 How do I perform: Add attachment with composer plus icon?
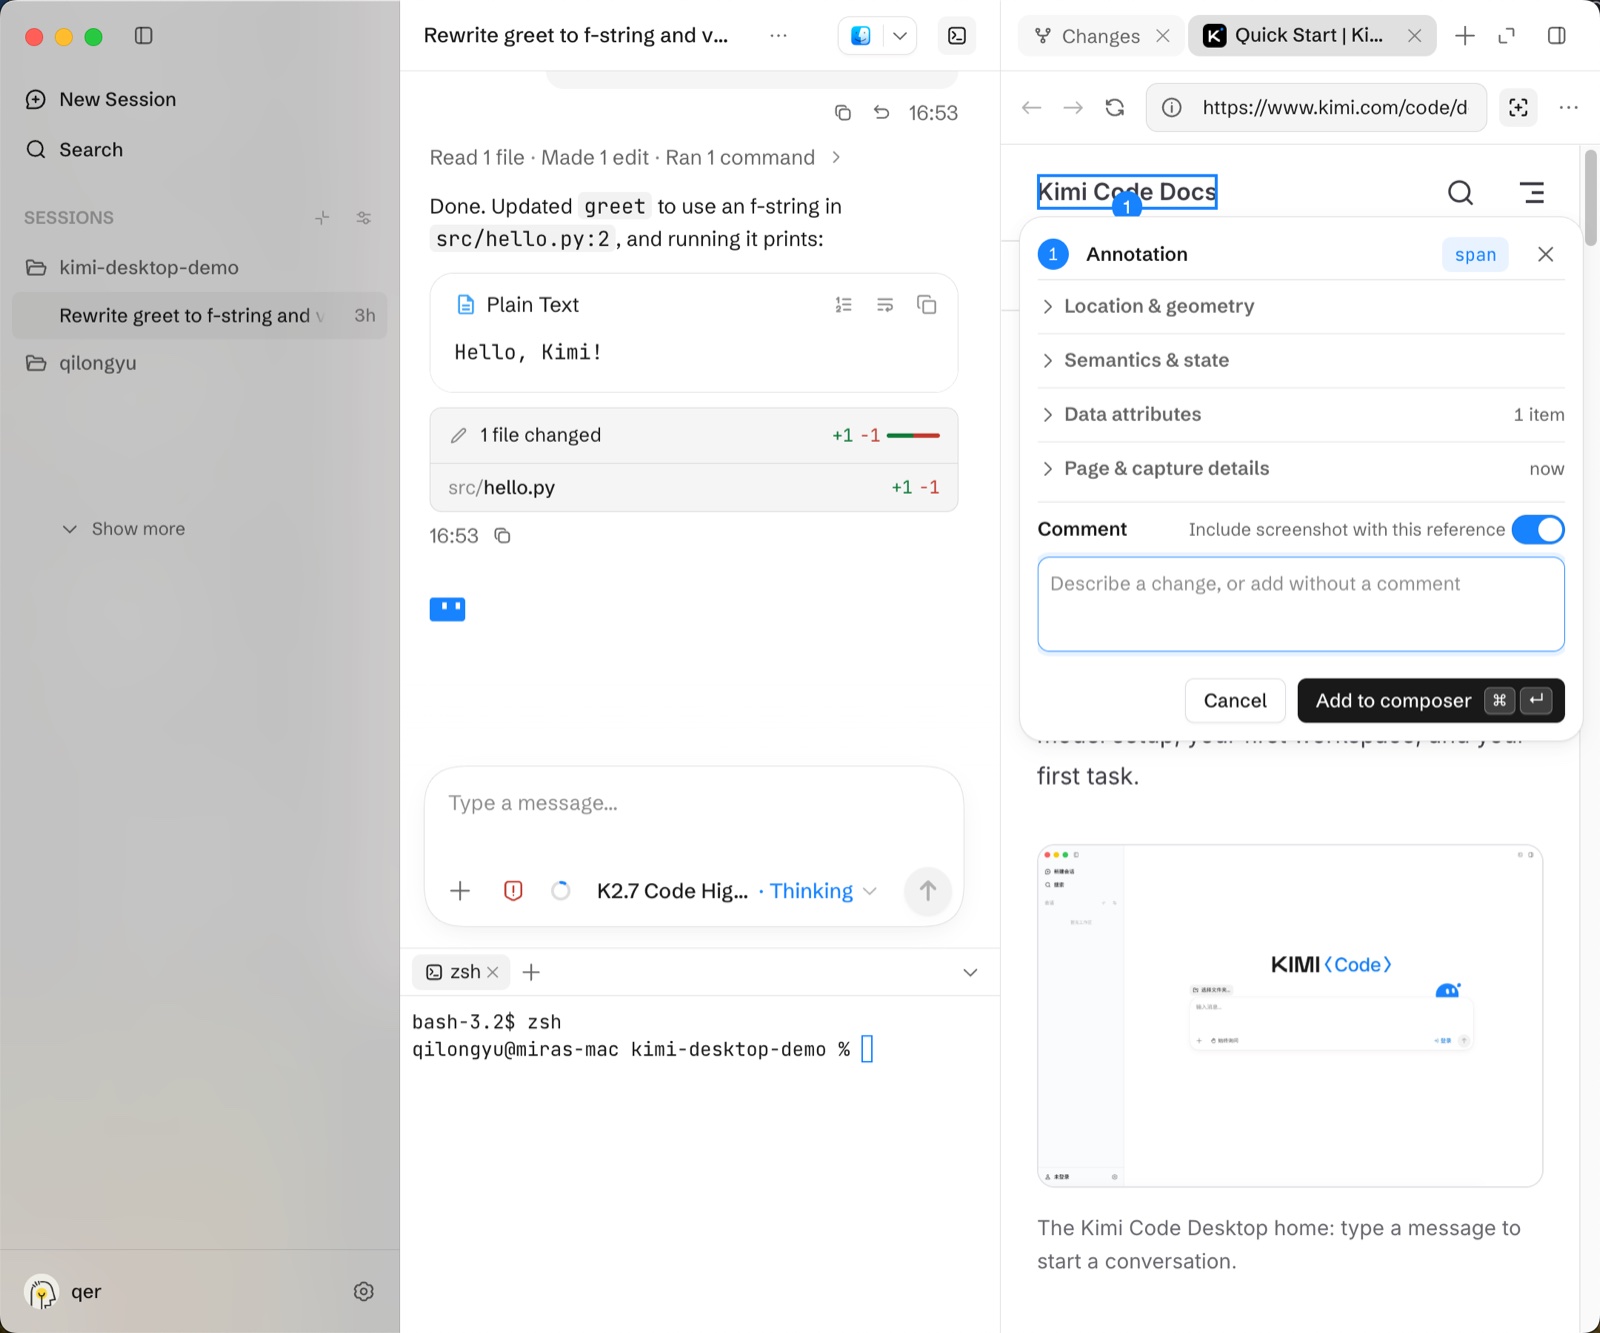pos(460,890)
